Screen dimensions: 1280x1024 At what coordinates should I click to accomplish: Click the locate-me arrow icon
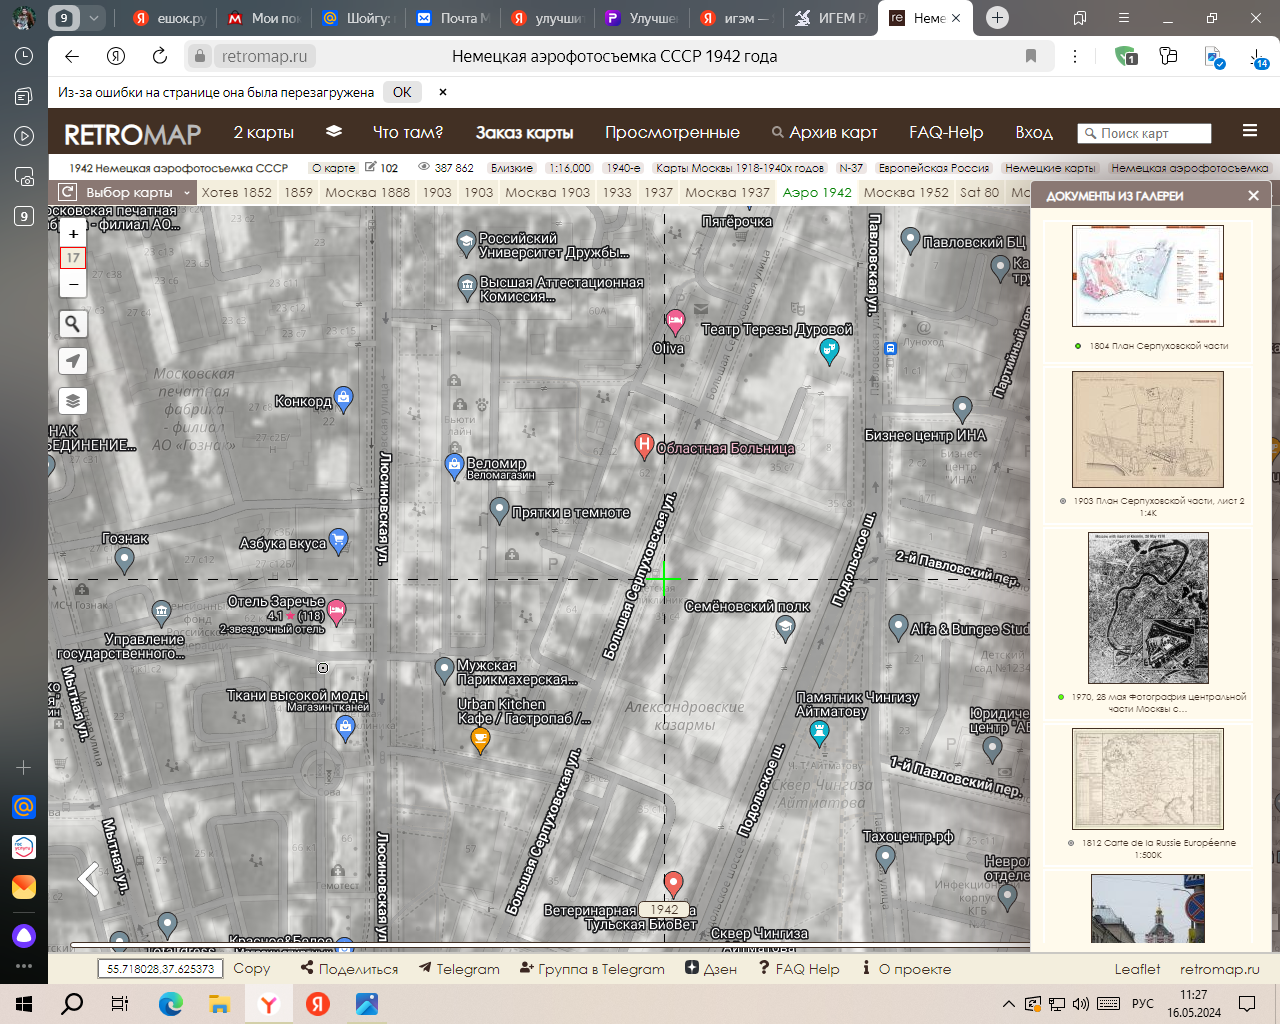(73, 361)
